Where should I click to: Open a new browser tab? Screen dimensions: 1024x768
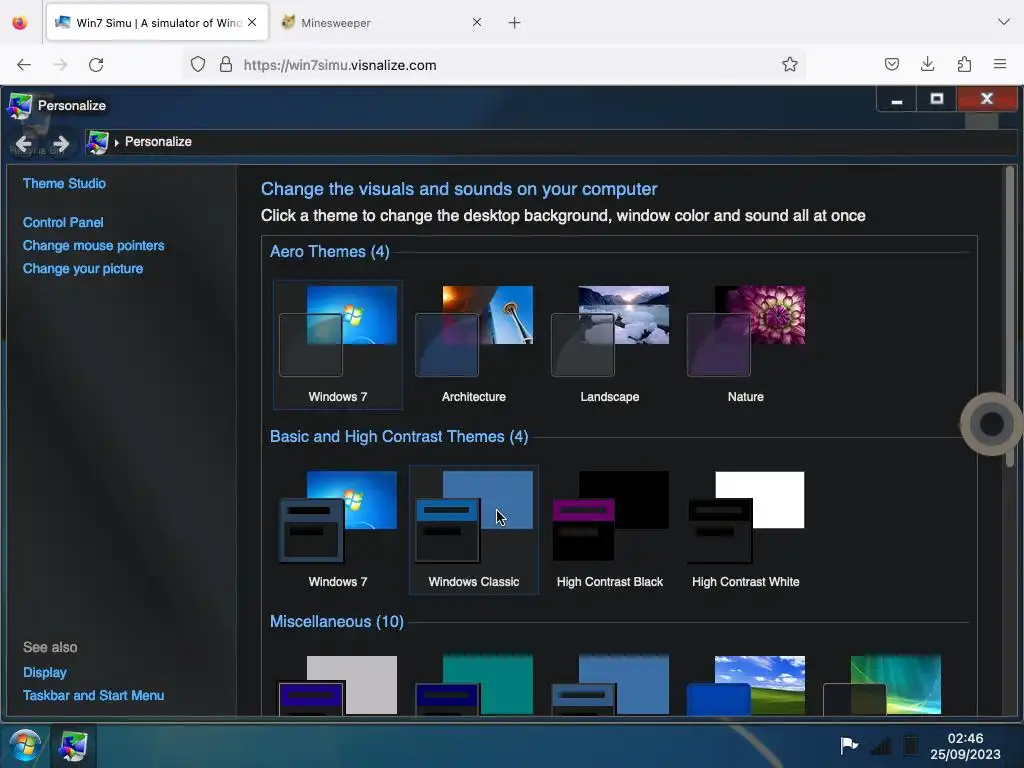point(515,23)
